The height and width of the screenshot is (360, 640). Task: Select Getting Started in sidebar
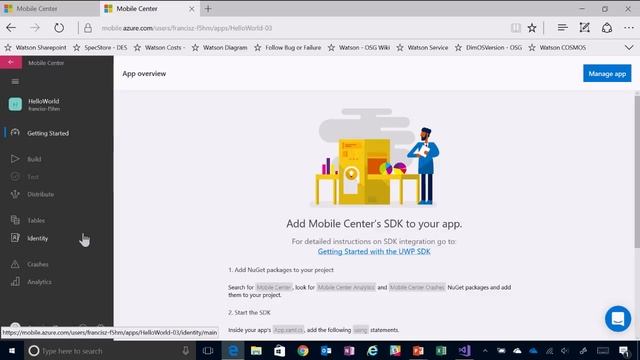pos(48,133)
